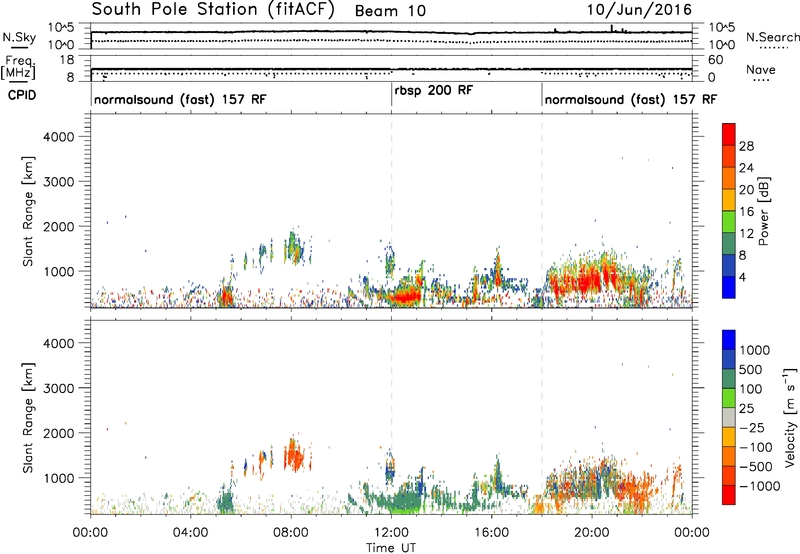The width and height of the screenshot is (800, 554).
Task: Click the '16:00' time axis tick label
Action: pos(491,533)
